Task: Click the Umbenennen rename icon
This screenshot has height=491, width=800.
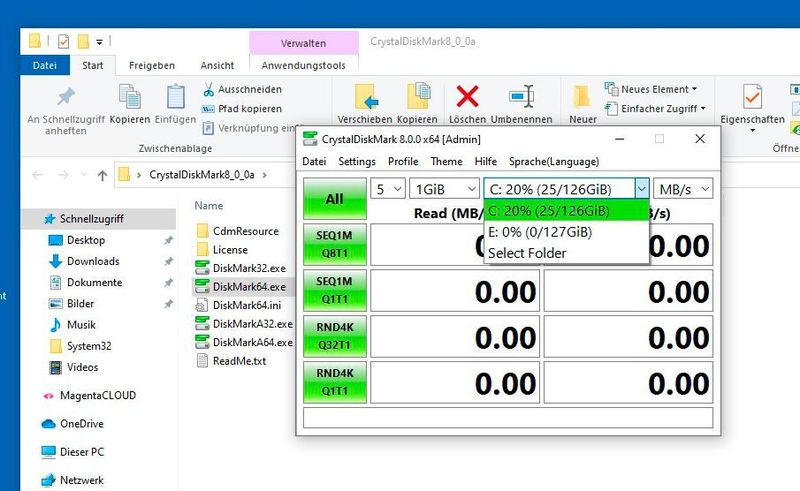Action: coord(521,96)
